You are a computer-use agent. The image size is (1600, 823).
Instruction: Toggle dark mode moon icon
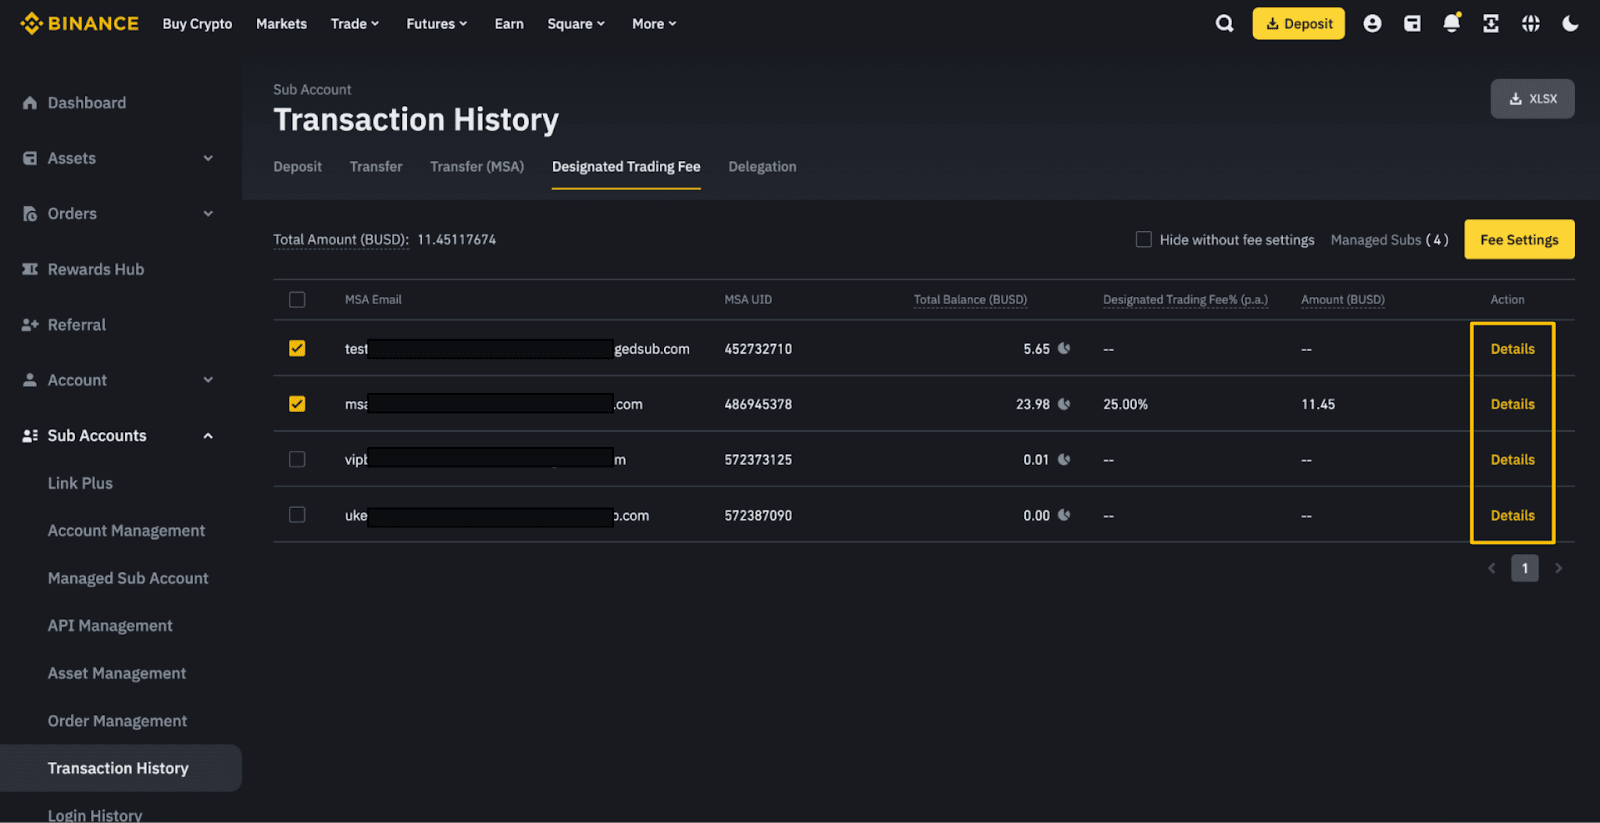click(1570, 24)
